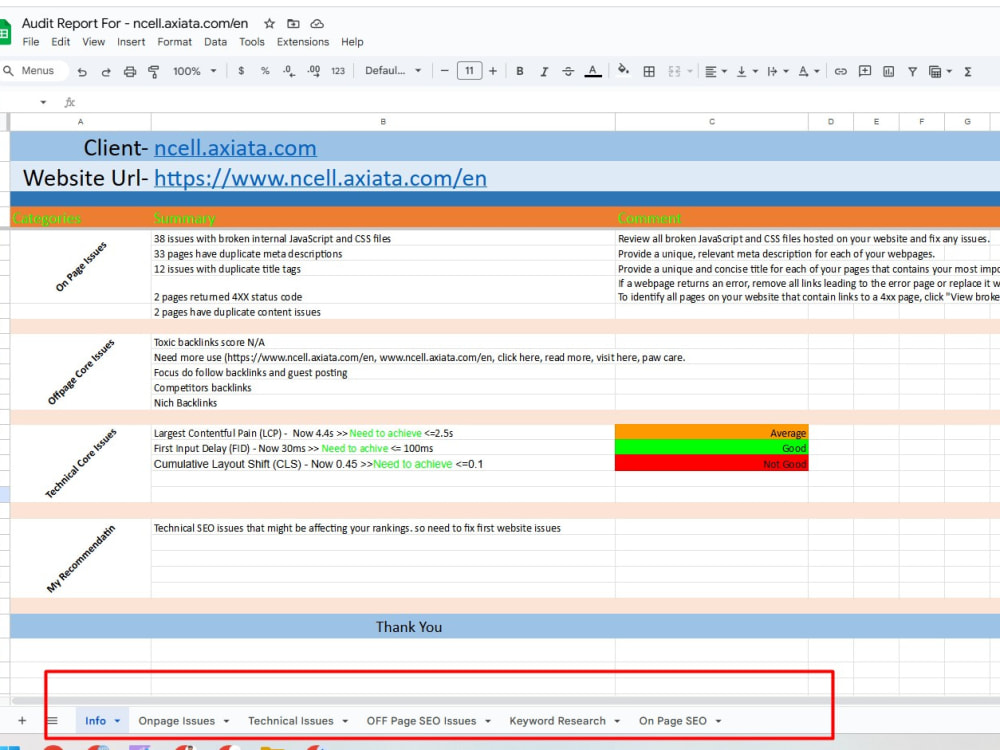
Task: Decrease decimal places icon
Action: [x=289, y=71]
